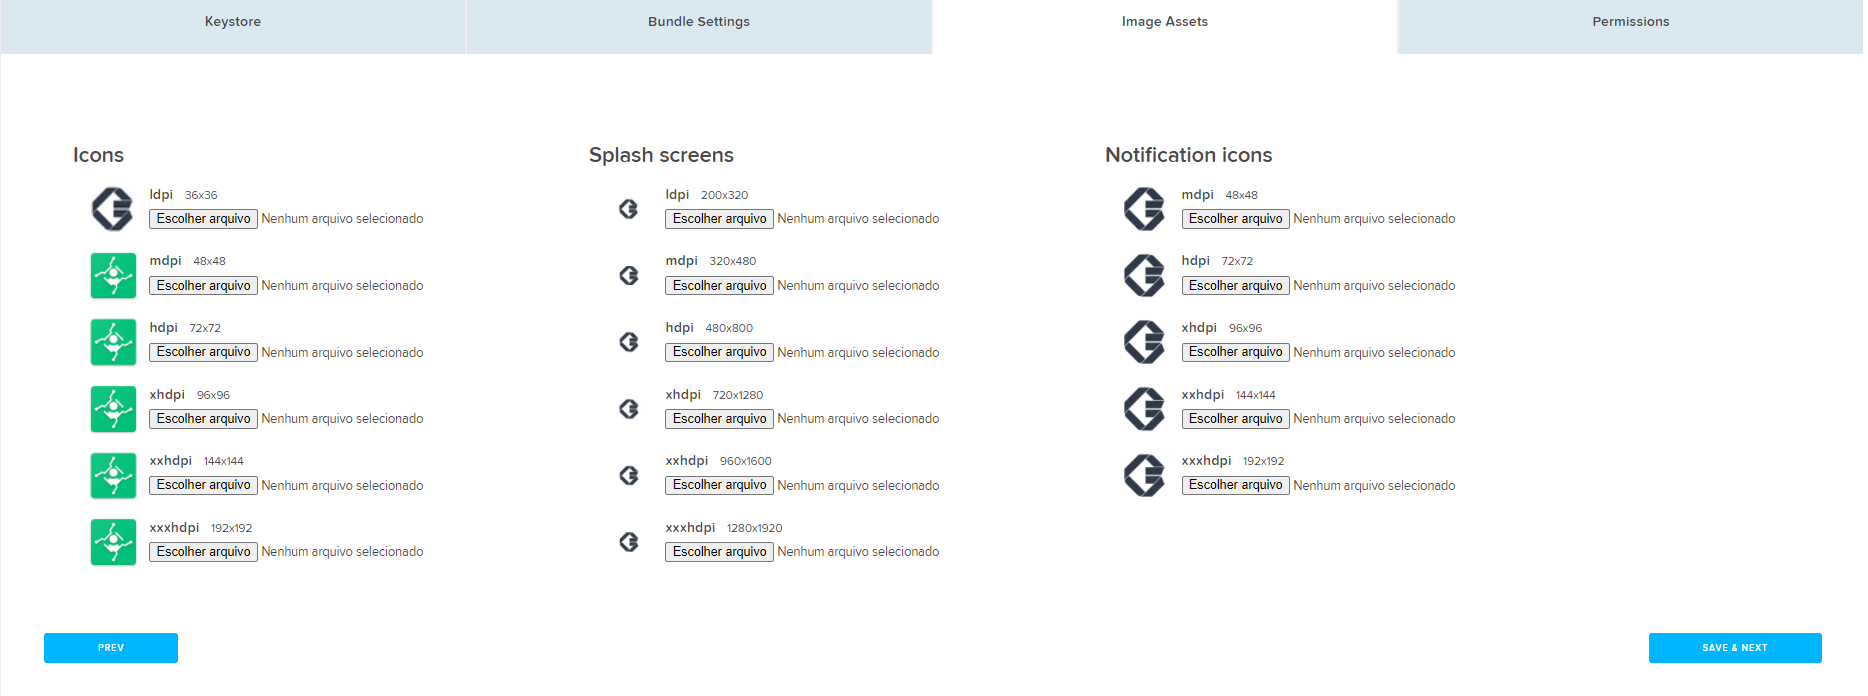Click the xxhdpi 960x1600 splash preview icon

tap(629, 475)
